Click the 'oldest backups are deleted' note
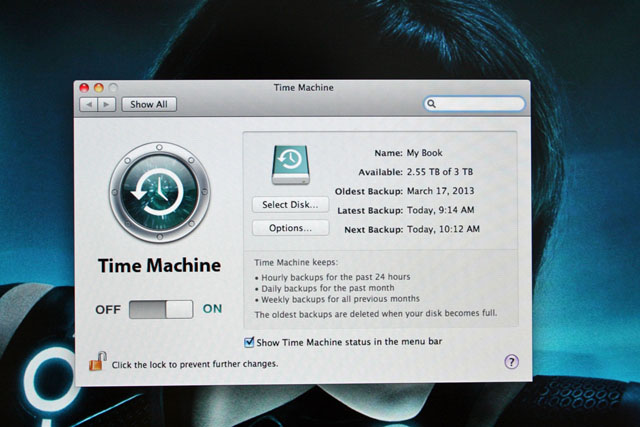Image resolution: width=640 pixels, height=427 pixels. pyautogui.click(x=376, y=314)
